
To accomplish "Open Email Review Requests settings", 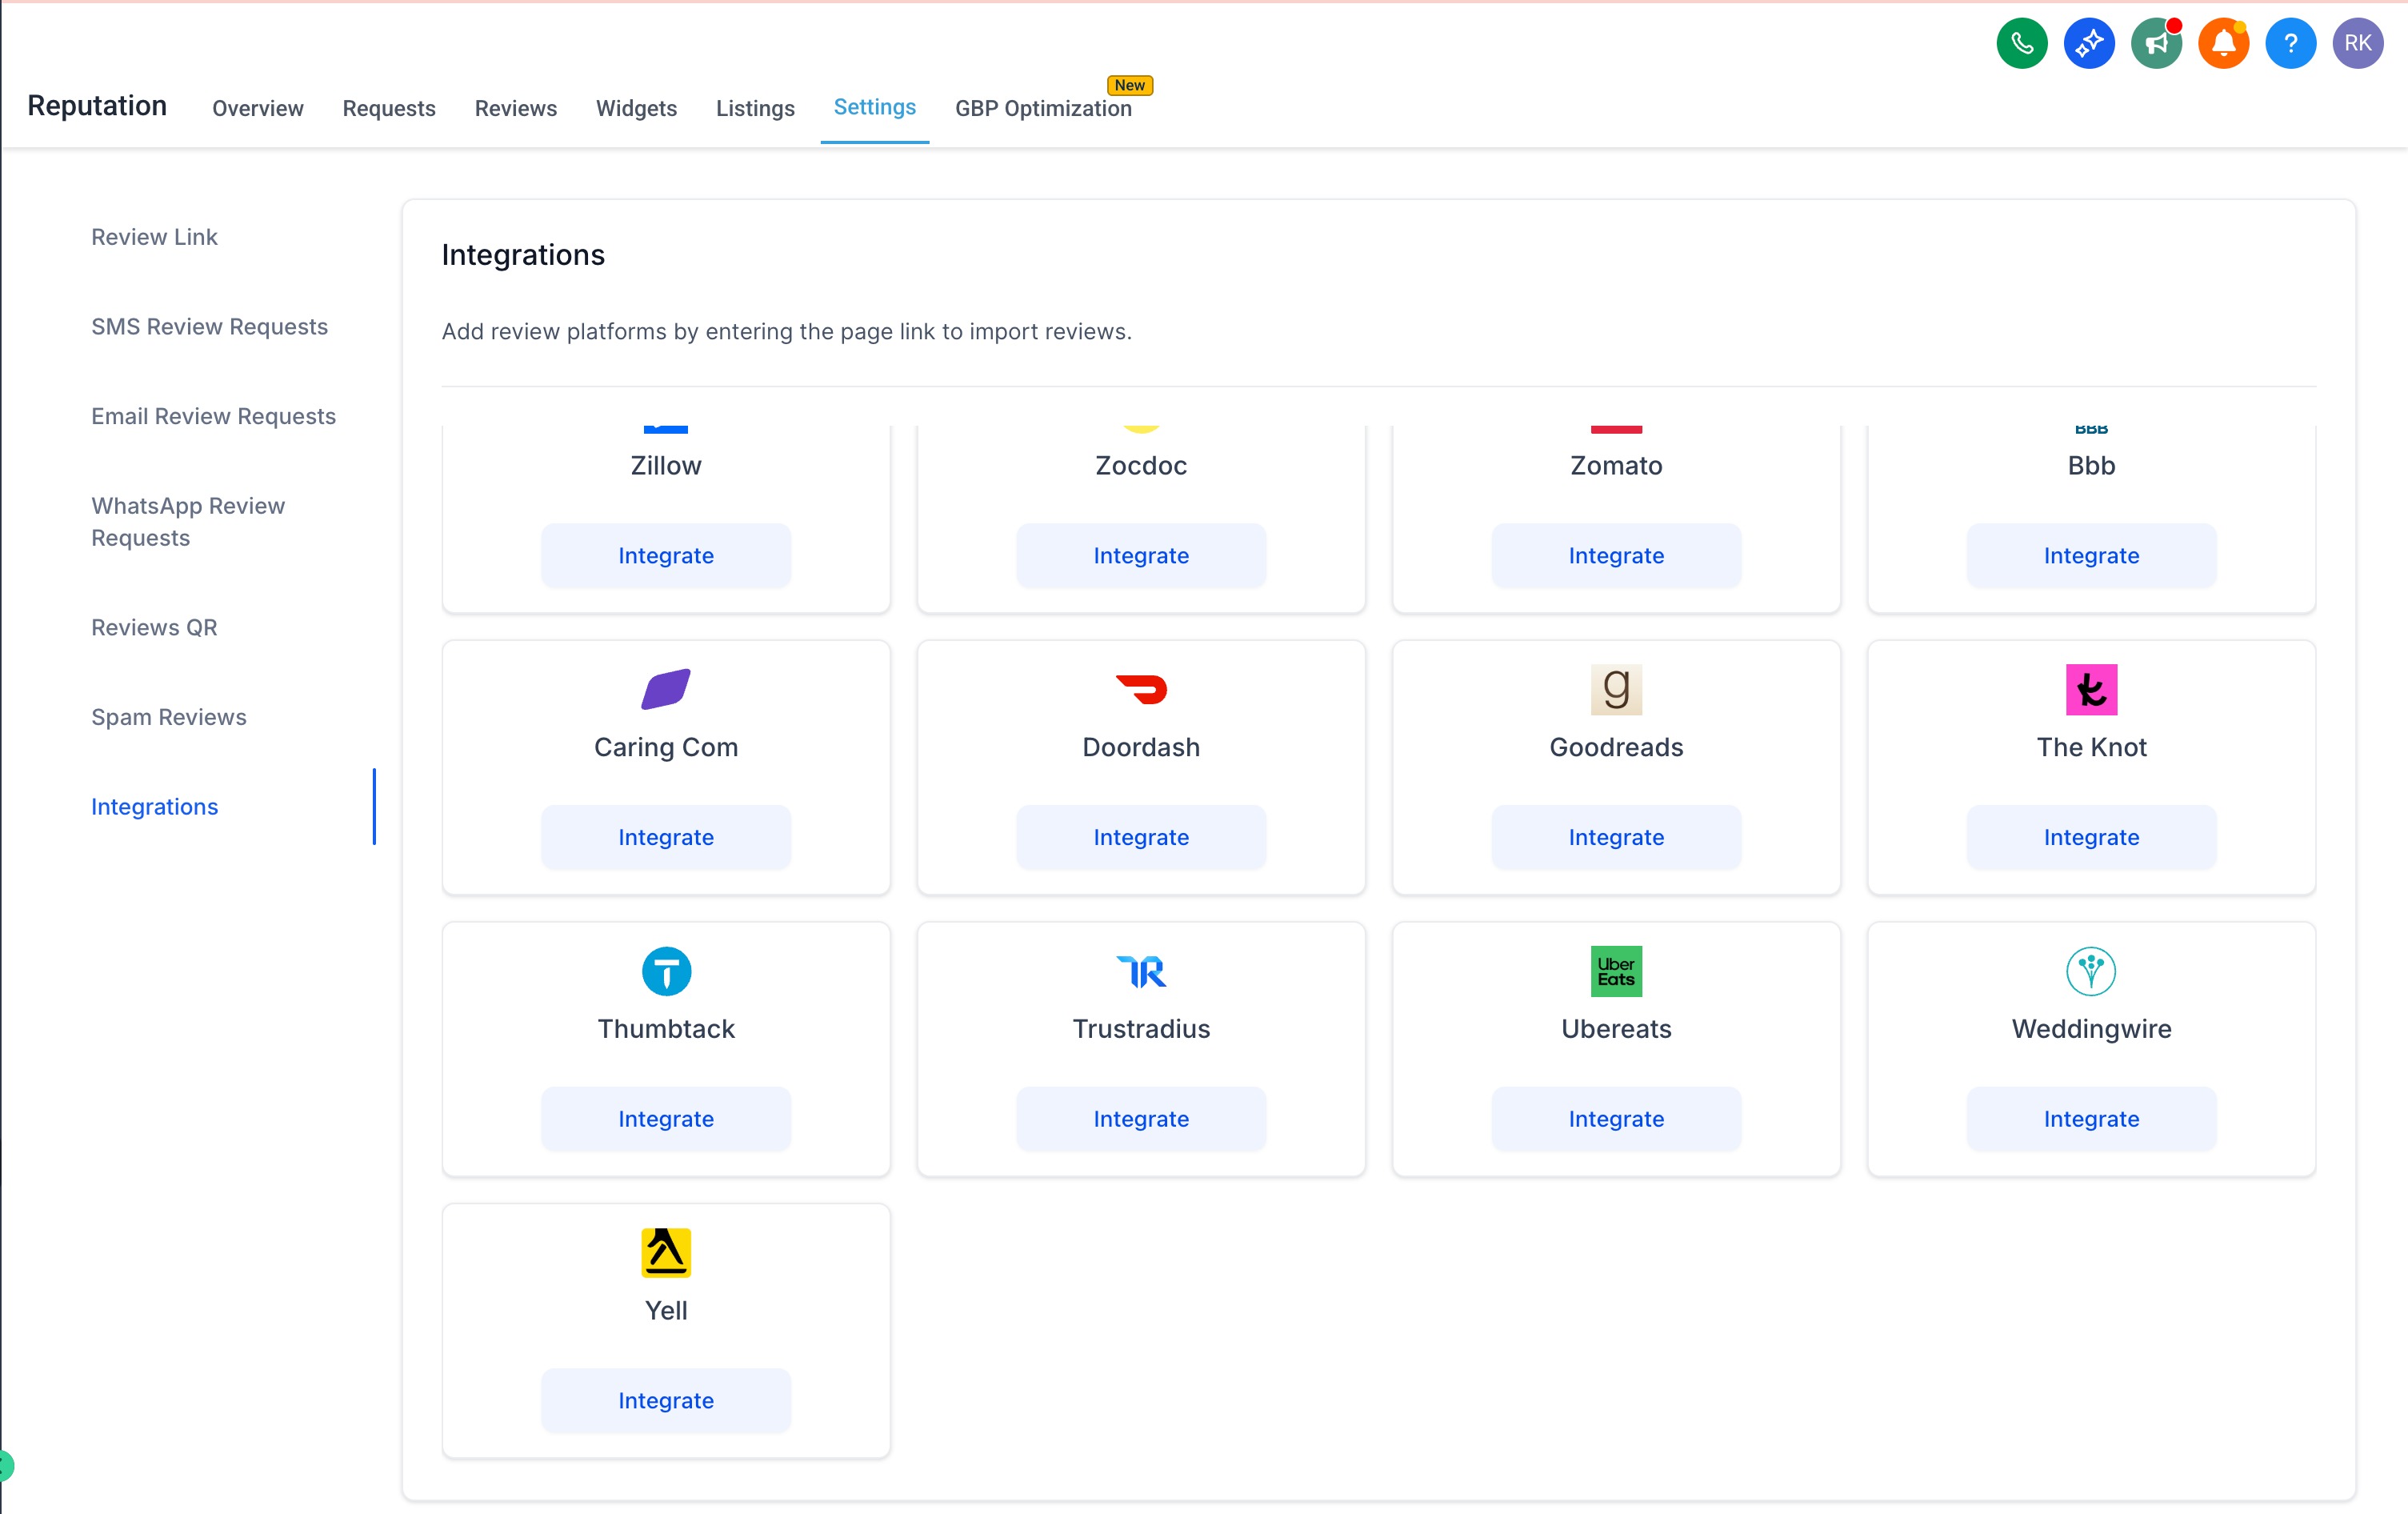I will coord(213,416).
